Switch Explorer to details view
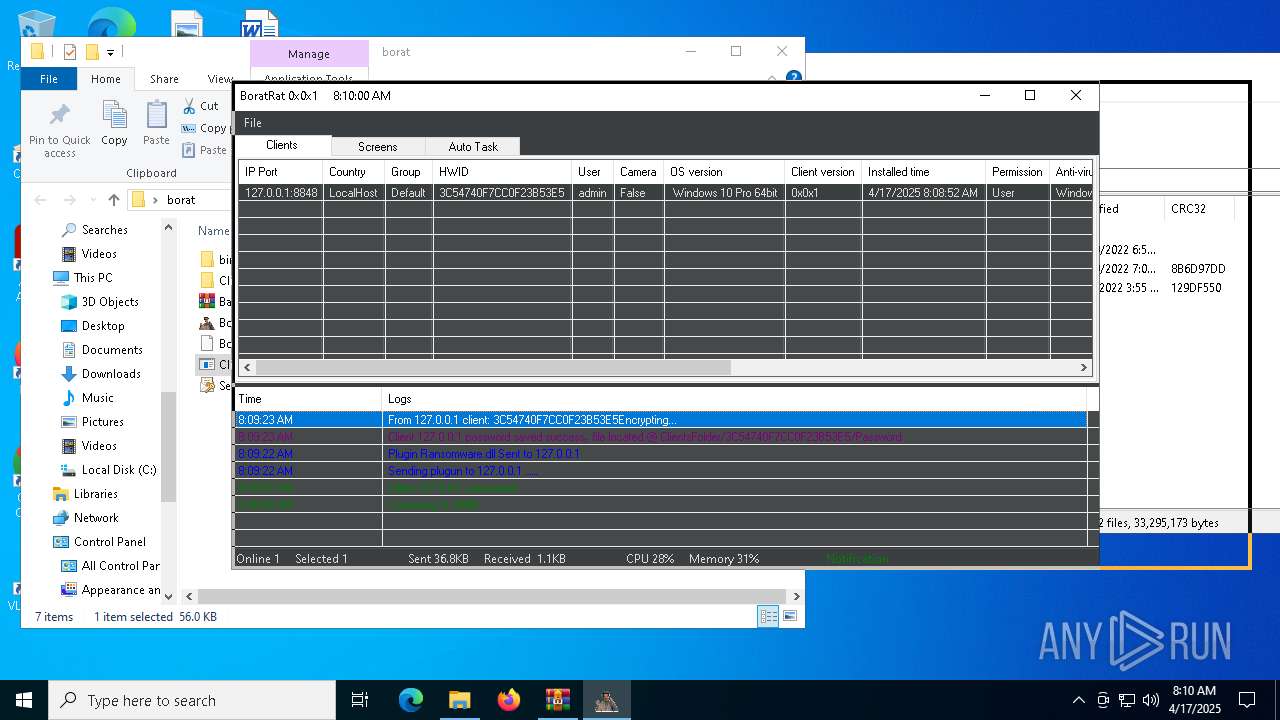This screenshot has height=720, width=1280. [x=768, y=617]
